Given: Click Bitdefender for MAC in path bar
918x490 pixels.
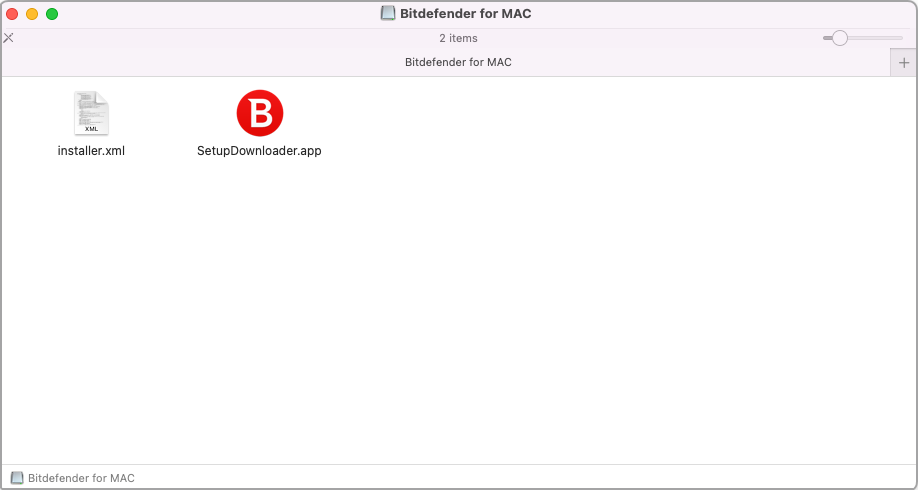Looking at the screenshot, I should (x=81, y=478).
